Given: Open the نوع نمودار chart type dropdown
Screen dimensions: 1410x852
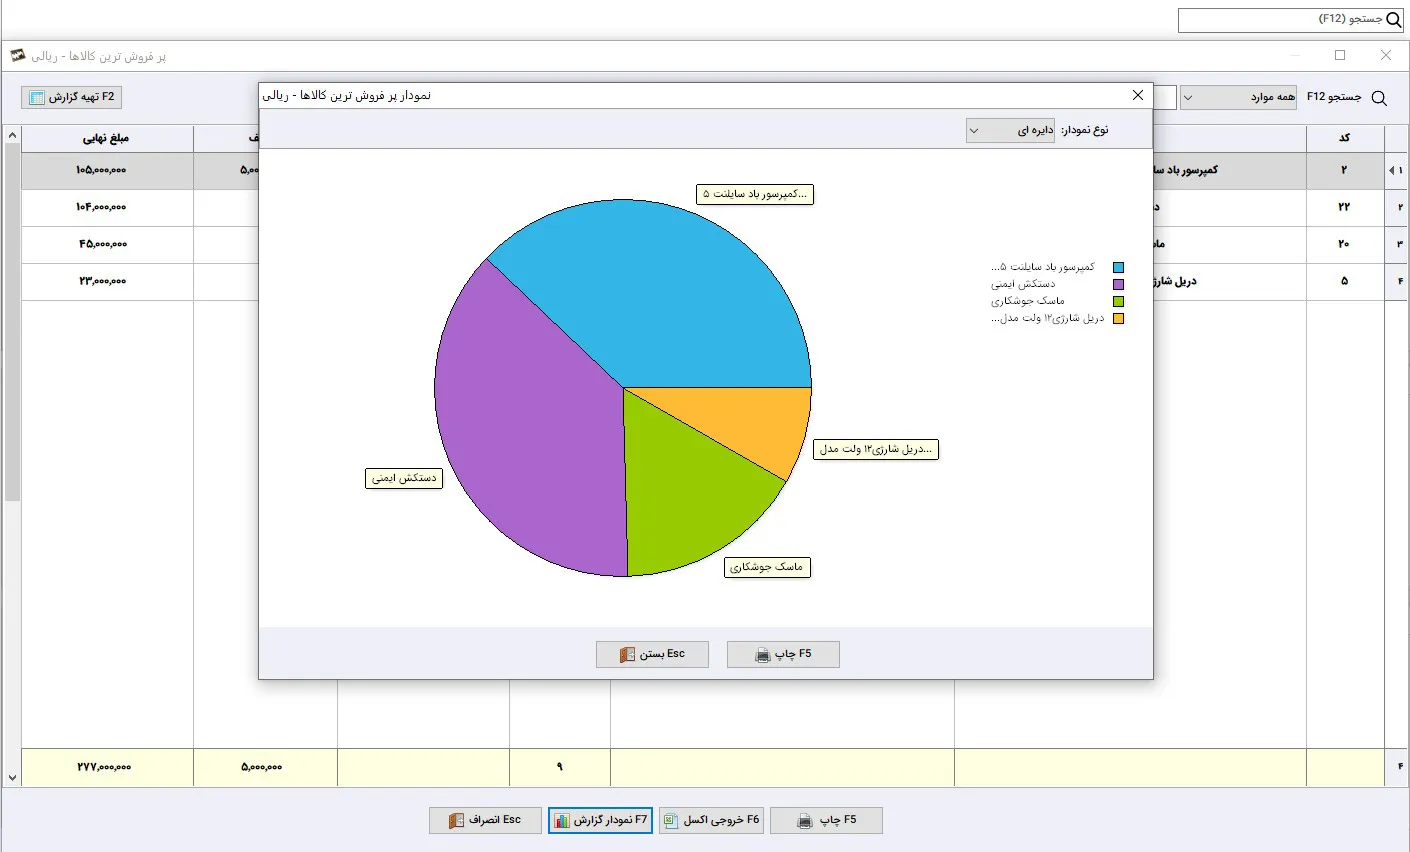Looking at the screenshot, I should pyautogui.click(x=1010, y=130).
